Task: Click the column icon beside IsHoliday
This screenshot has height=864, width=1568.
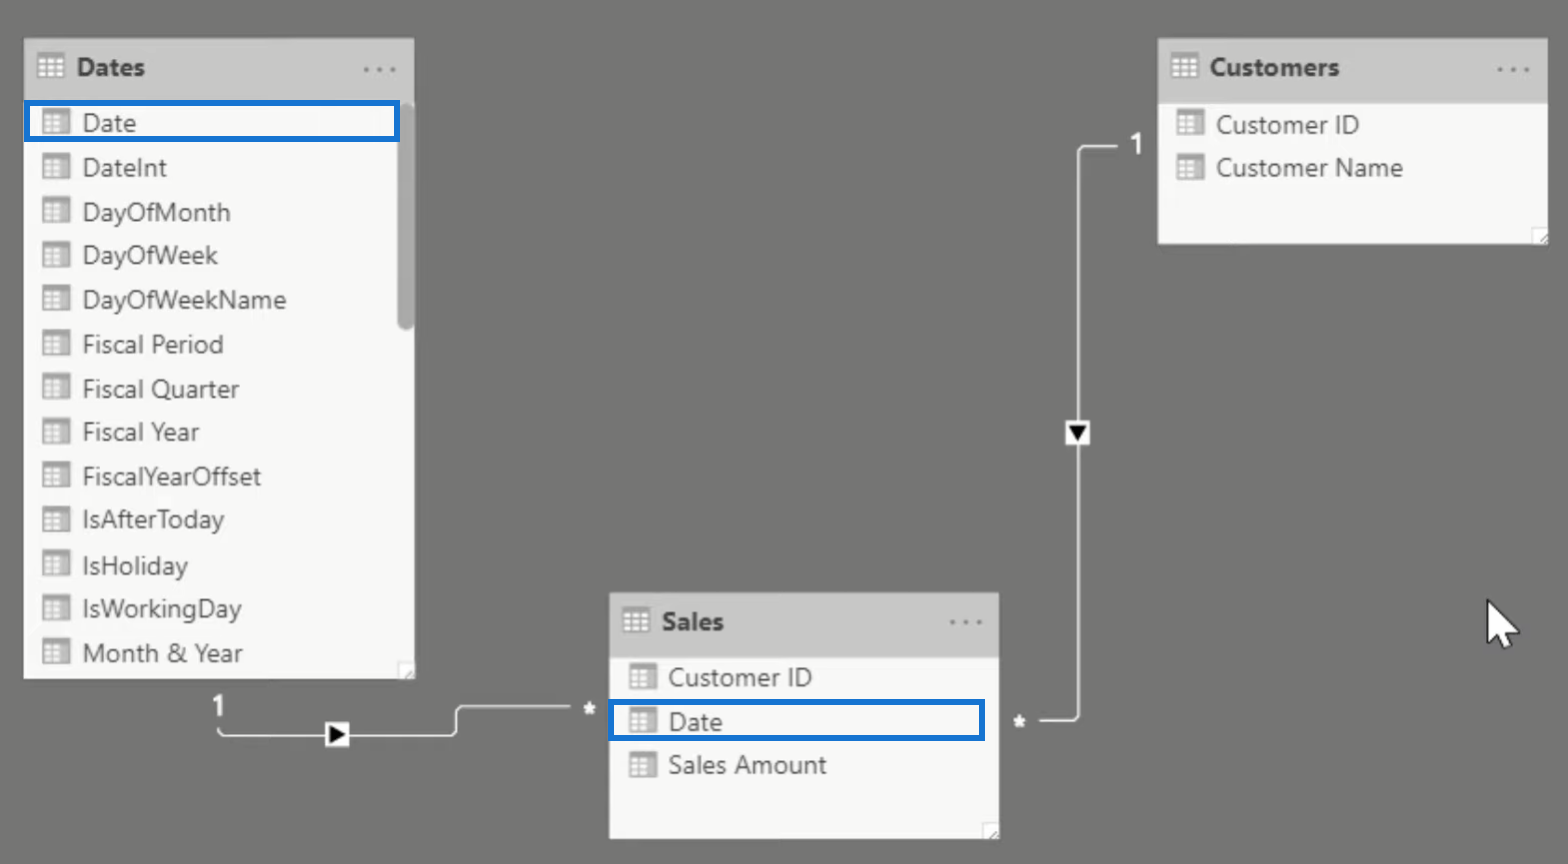Action: click(56, 564)
